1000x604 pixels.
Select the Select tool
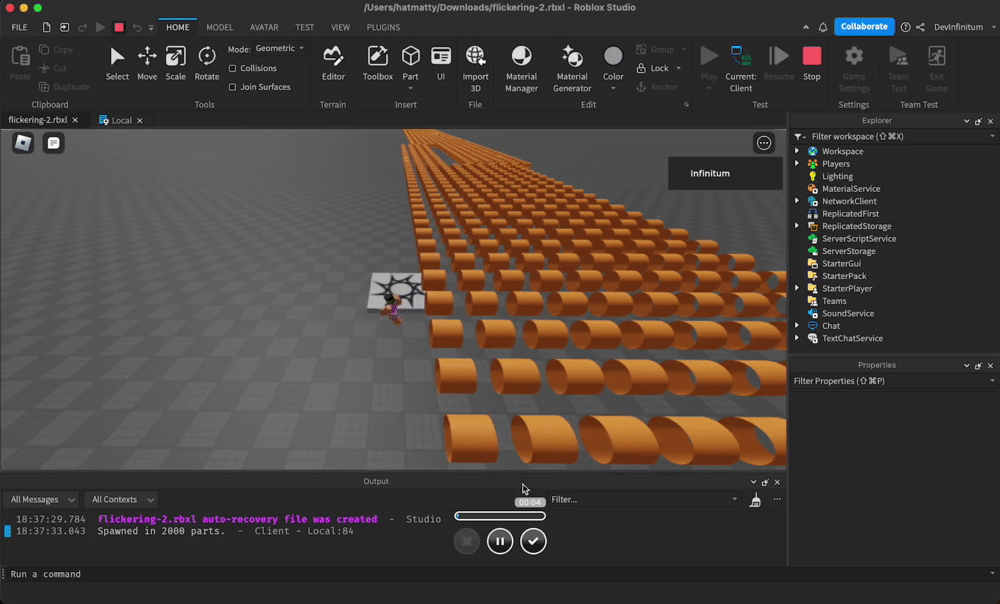tap(117, 63)
